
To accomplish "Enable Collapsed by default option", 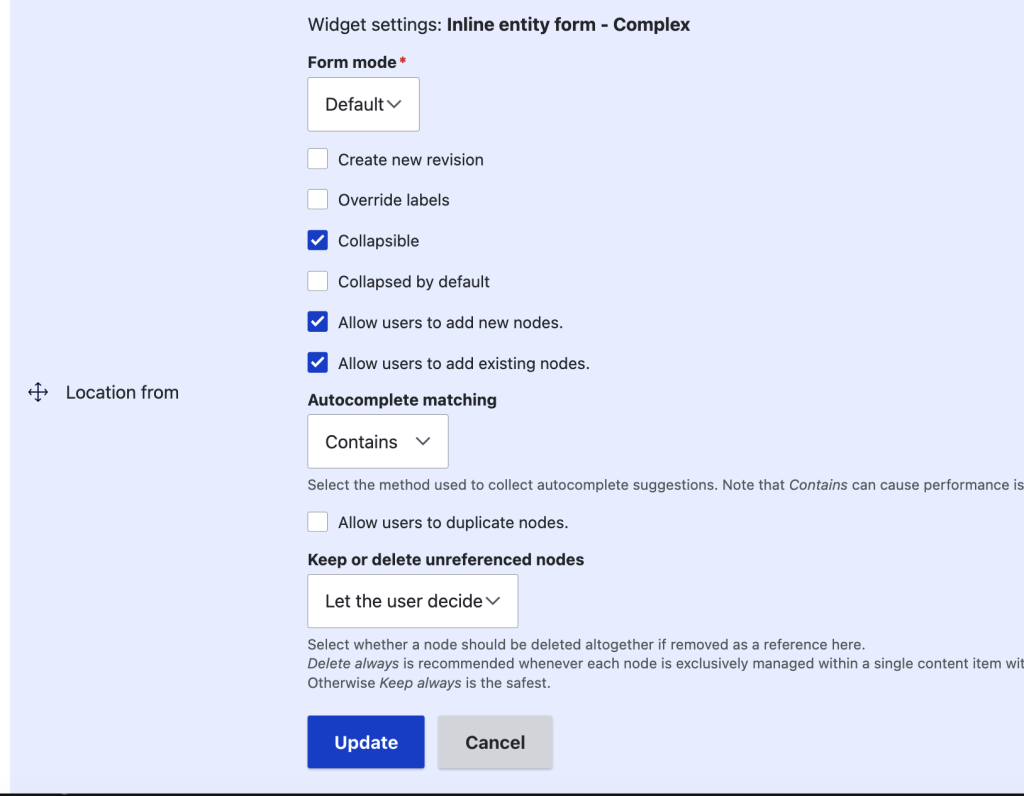I will click(317, 281).
